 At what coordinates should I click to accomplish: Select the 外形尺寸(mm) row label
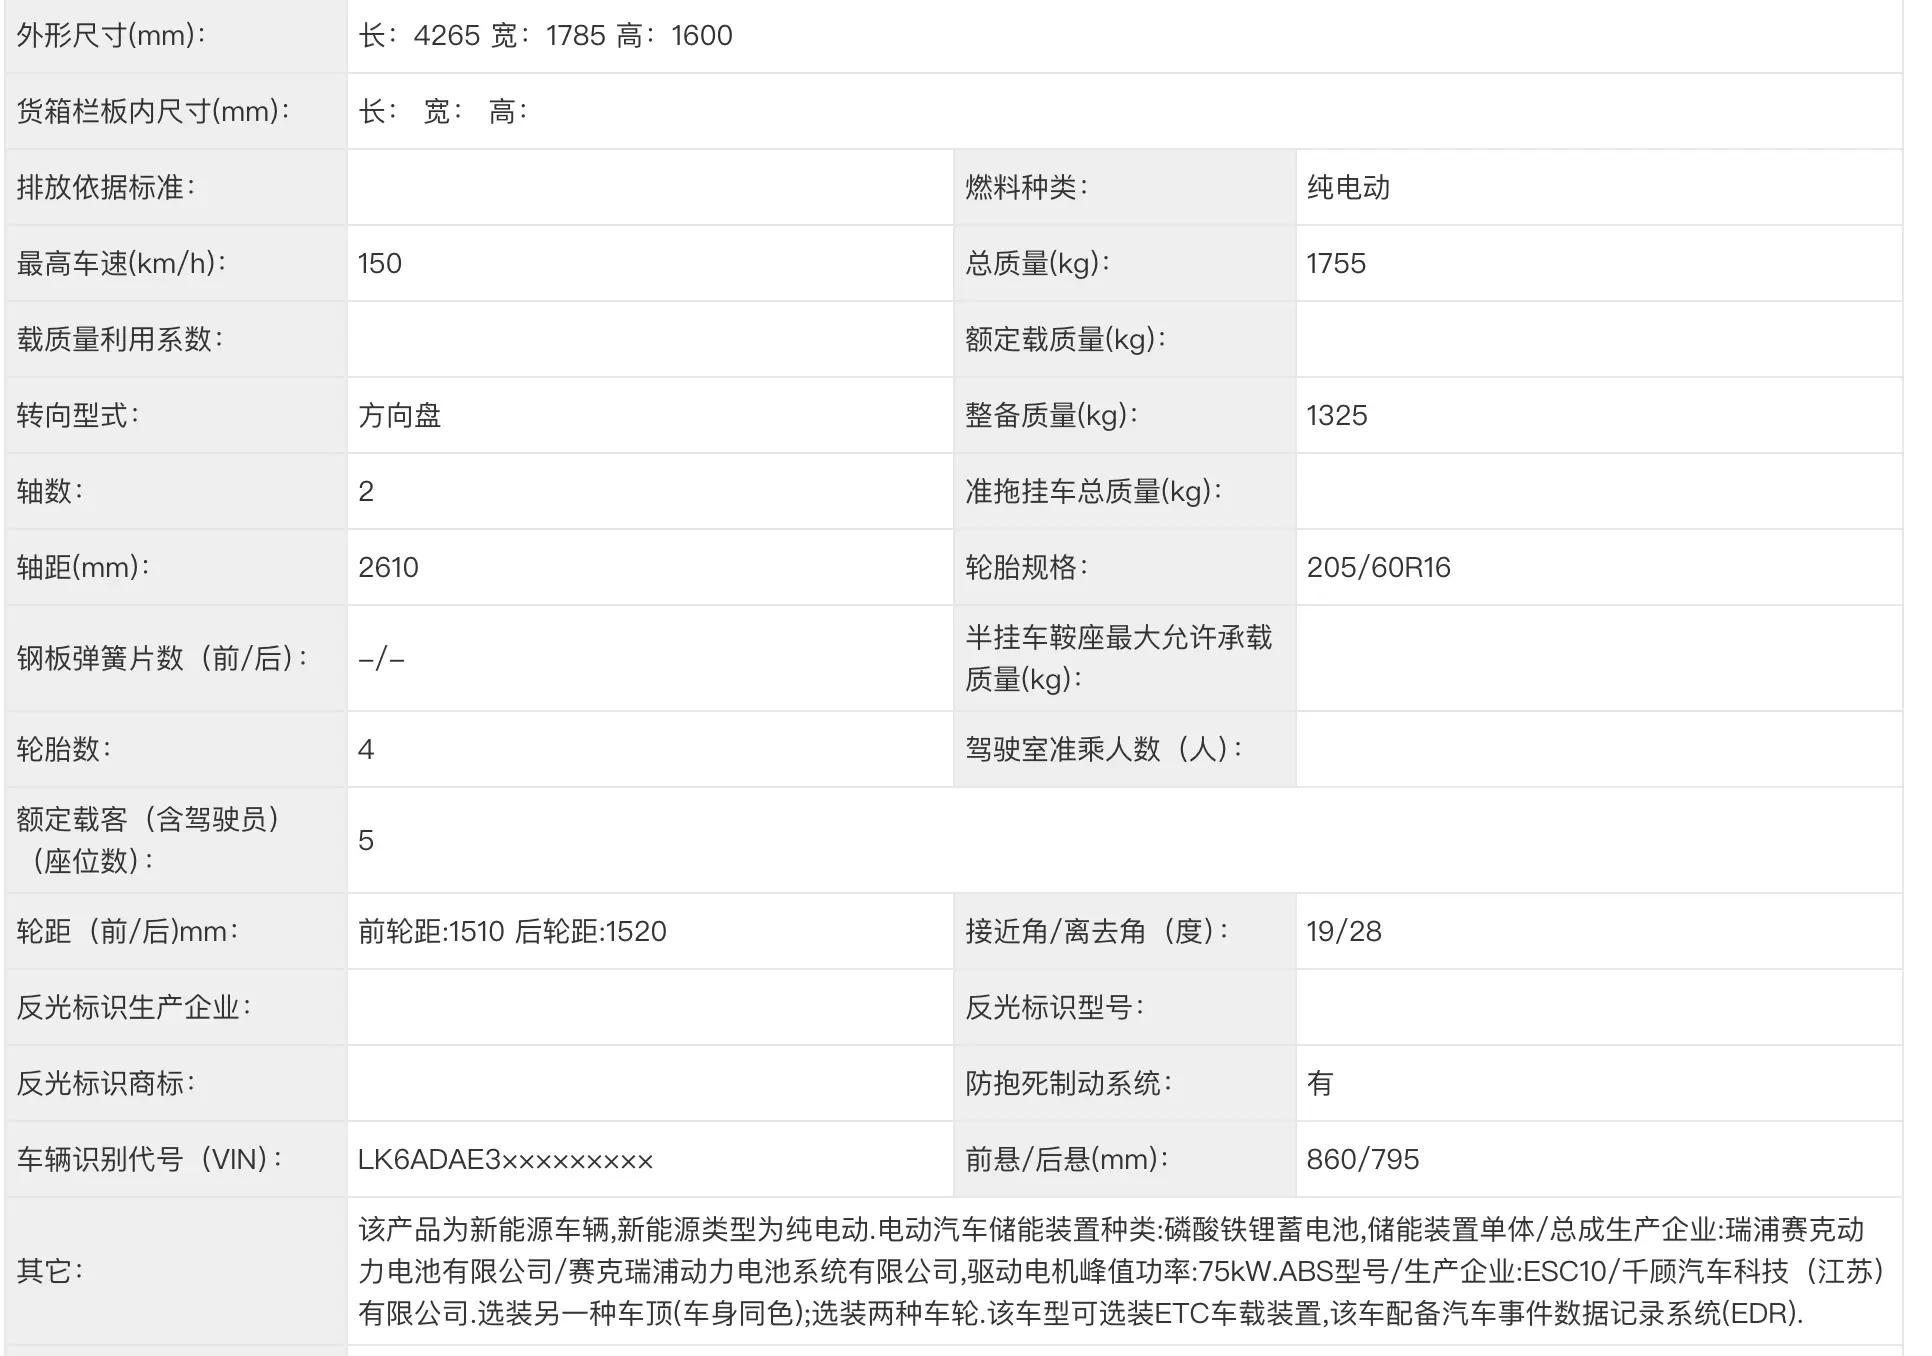tap(107, 35)
